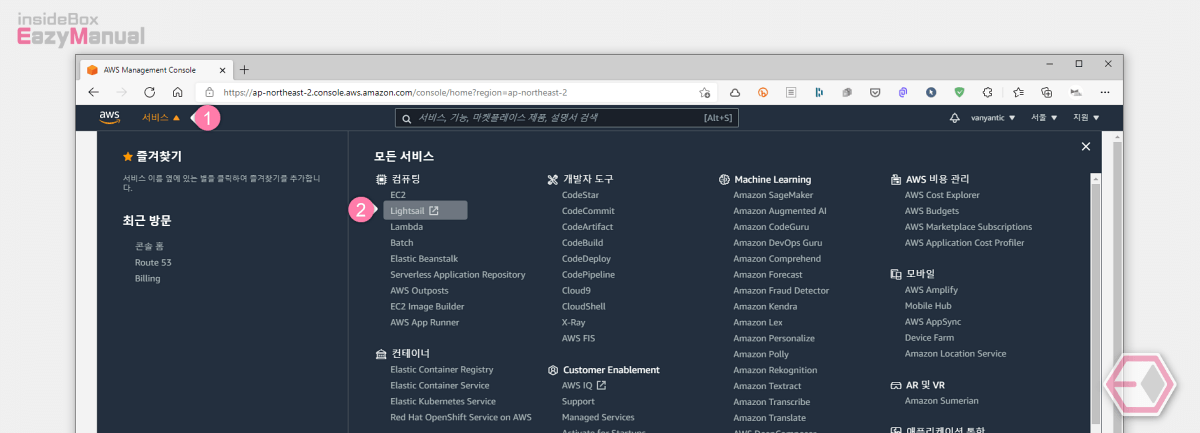Open Amazon SageMaker

(773, 195)
